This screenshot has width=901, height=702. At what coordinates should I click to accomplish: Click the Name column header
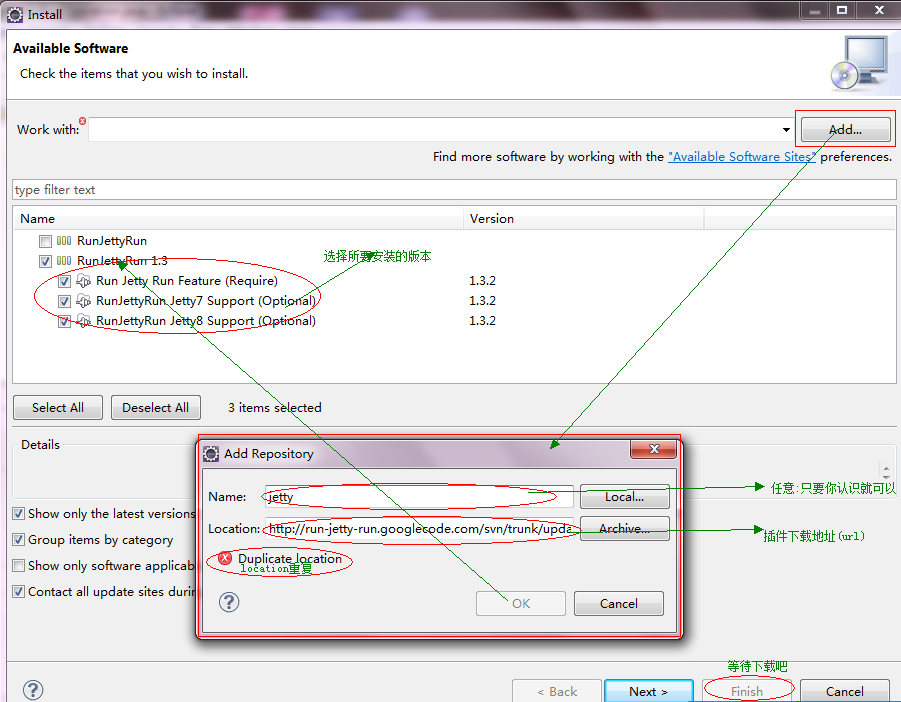click(238, 219)
